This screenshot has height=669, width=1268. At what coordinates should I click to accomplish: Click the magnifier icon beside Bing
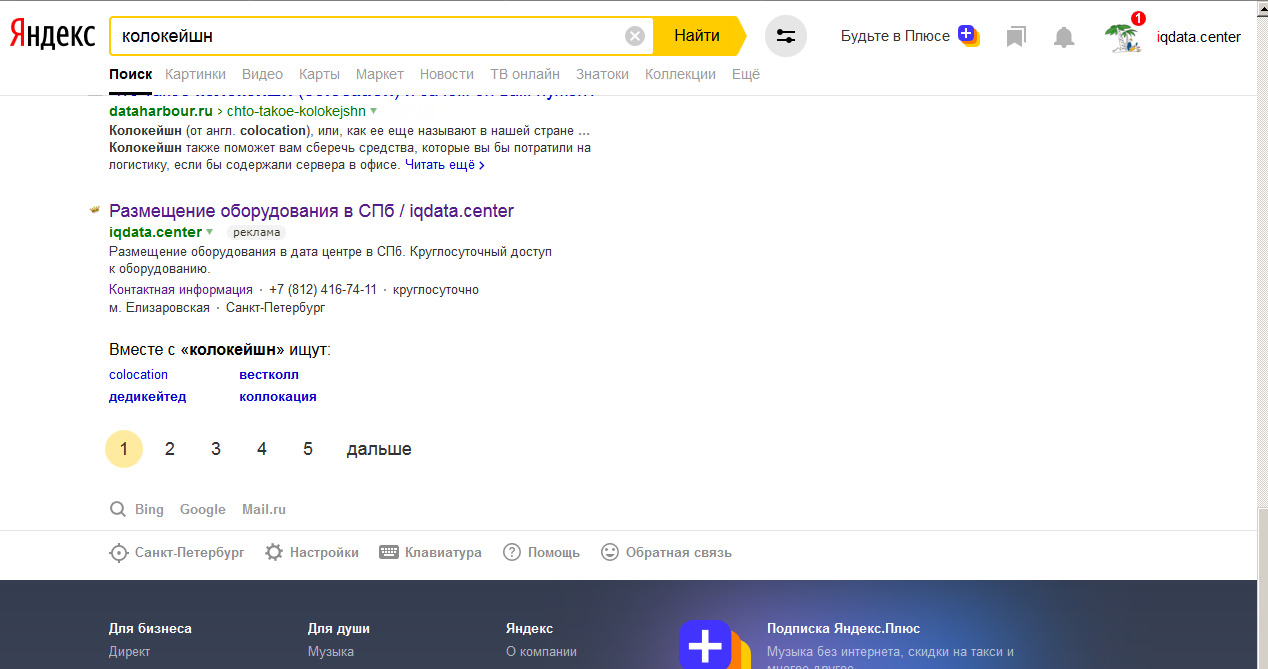pyautogui.click(x=118, y=509)
